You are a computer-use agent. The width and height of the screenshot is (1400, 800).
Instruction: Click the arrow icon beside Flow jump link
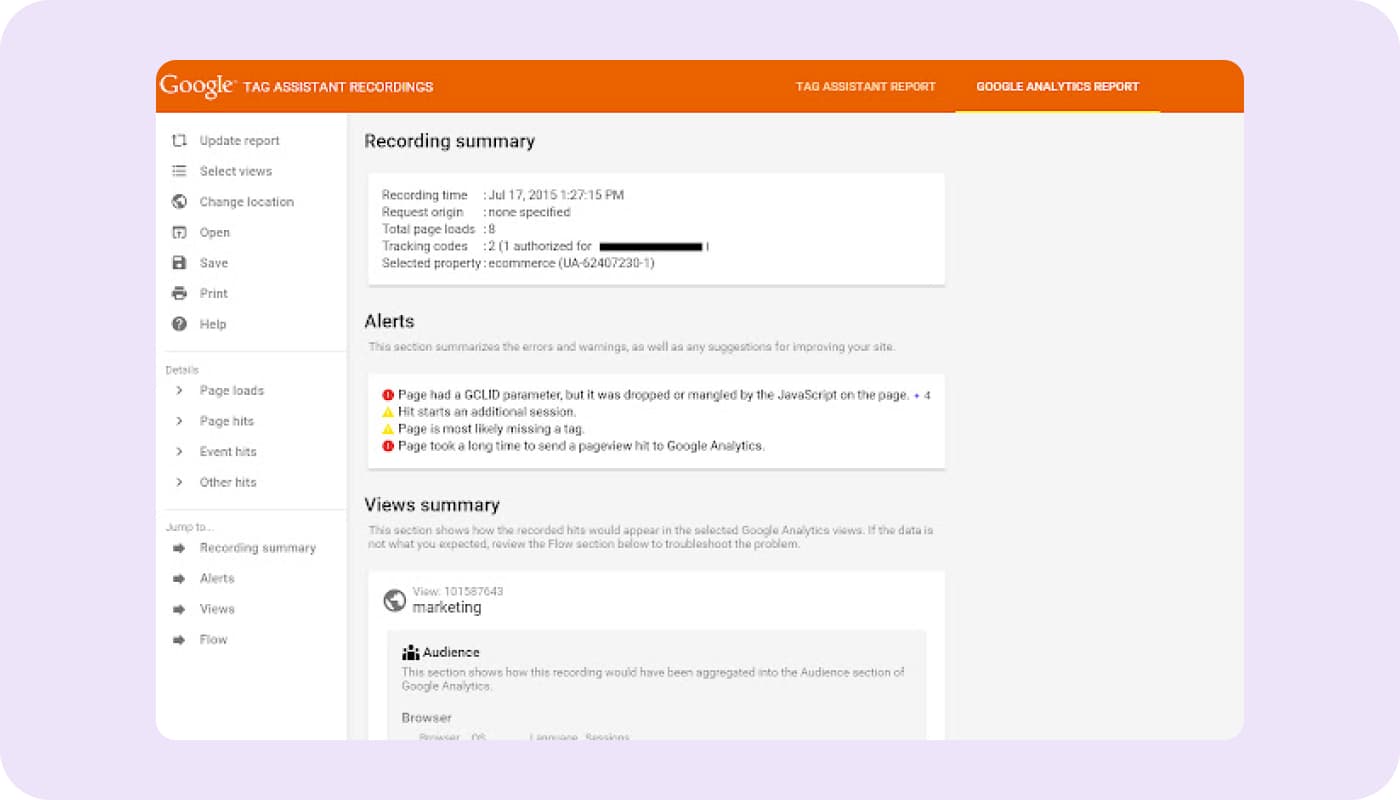[x=179, y=640]
